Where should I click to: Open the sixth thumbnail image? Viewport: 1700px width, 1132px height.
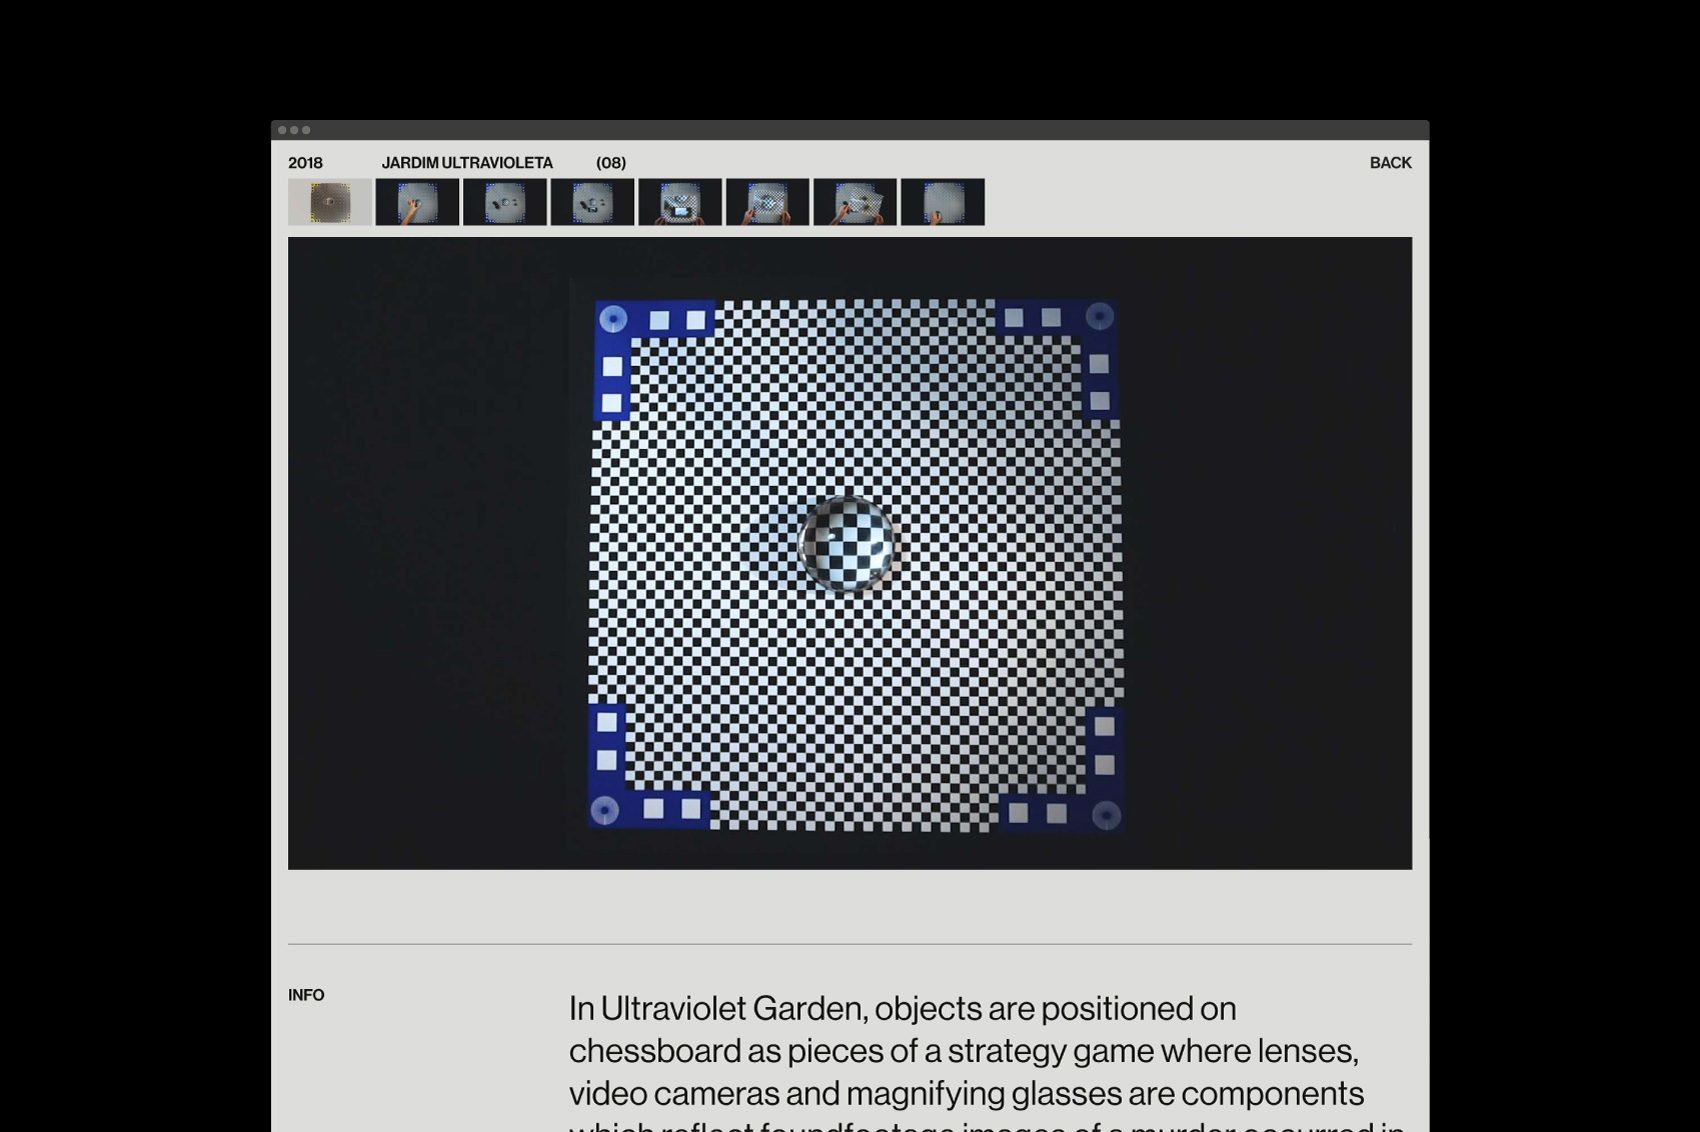click(x=767, y=202)
